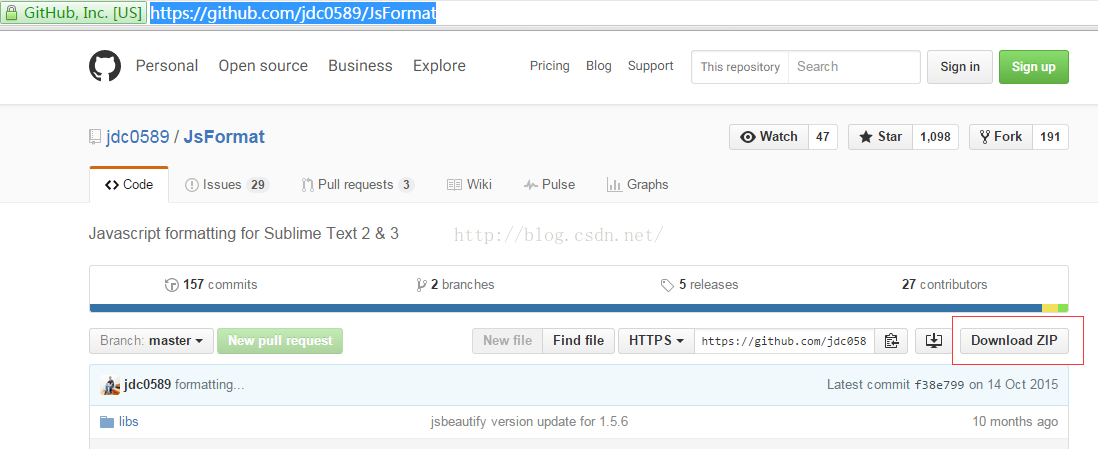Click the New file button
The width and height of the screenshot is (1098, 449).
508,341
